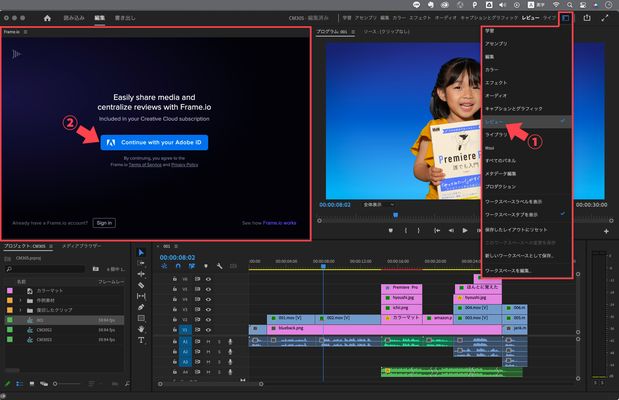This screenshot has width=619, height=400.
Task: Choose プロダクション in workspace dropdown
Action: 527,186
